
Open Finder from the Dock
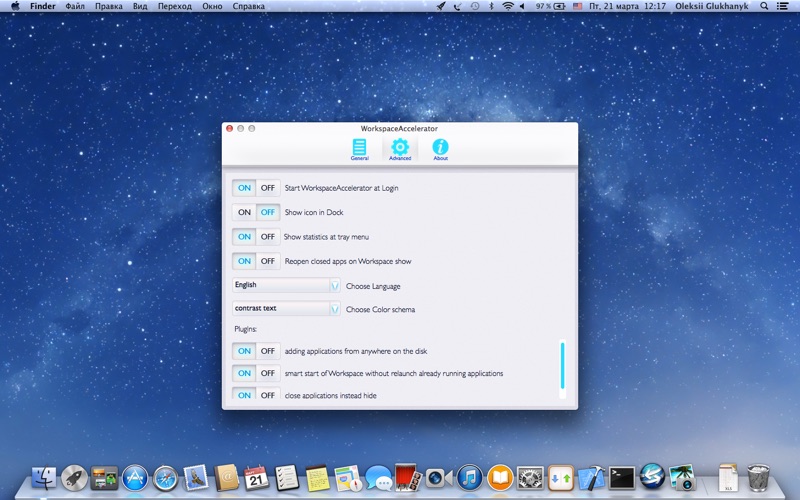click(x=44, y=478)
